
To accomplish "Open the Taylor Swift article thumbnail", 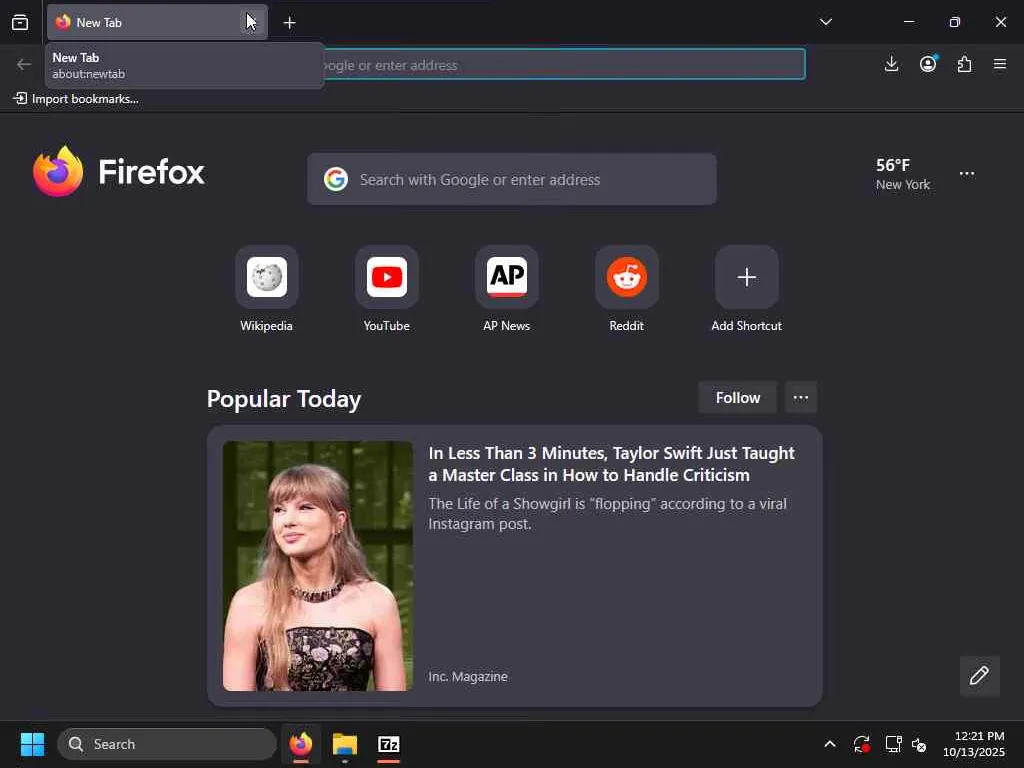I will coord(317,566).
